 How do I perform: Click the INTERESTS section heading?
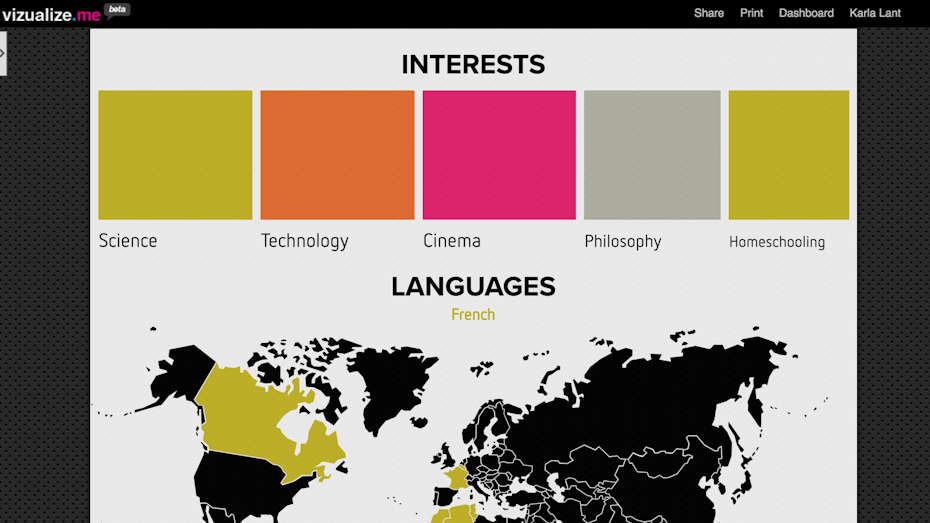pos(473,65)
